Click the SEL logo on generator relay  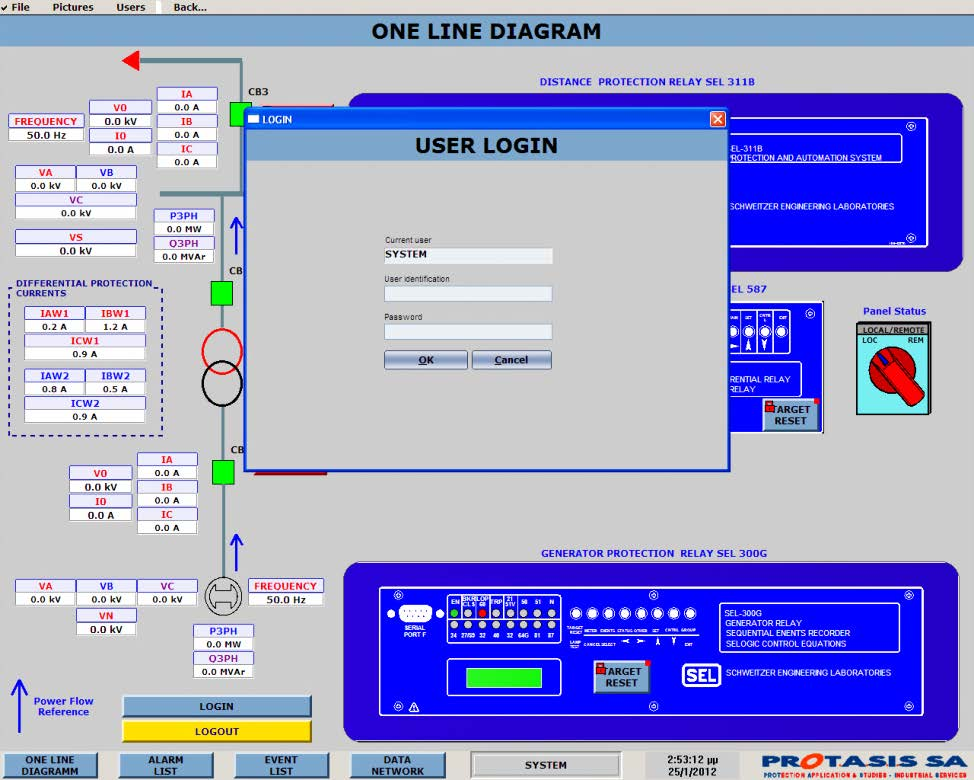[701, 675]
